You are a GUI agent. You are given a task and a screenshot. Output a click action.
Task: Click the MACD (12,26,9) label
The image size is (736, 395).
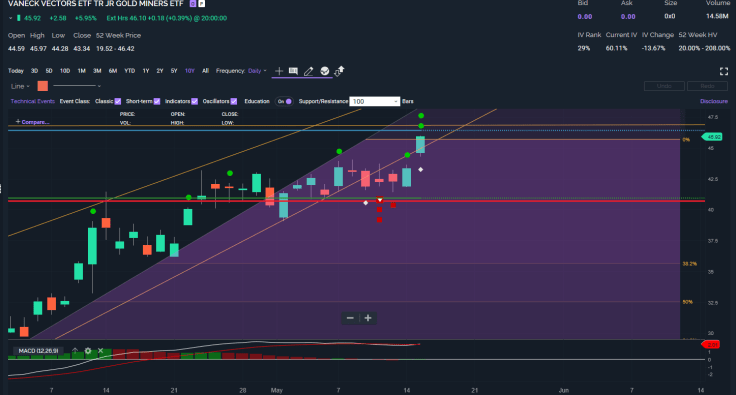tap(38, 351)
